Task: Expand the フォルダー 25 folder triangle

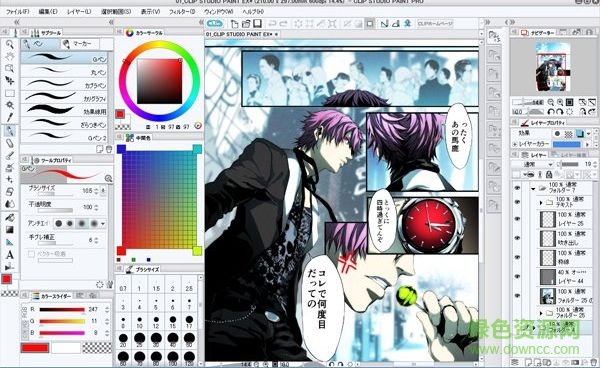Action: [541, 314]
